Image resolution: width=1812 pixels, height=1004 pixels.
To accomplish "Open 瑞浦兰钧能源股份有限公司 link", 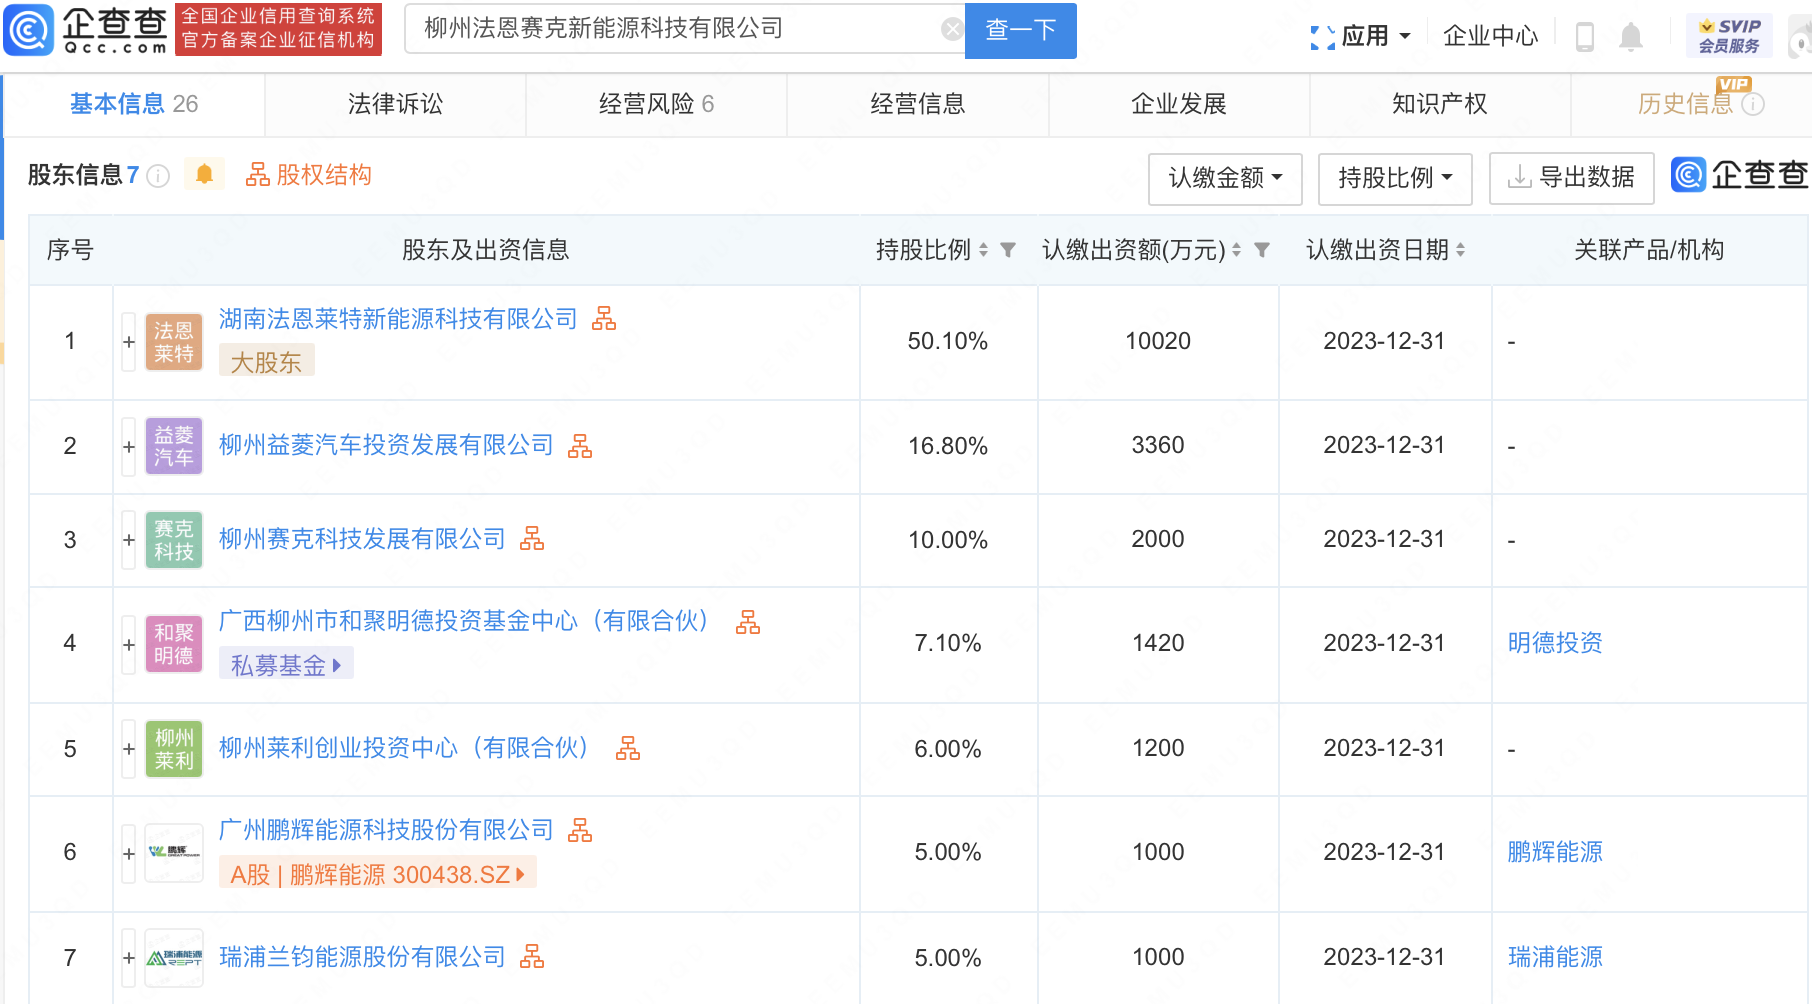I will (x=362, y=957).
